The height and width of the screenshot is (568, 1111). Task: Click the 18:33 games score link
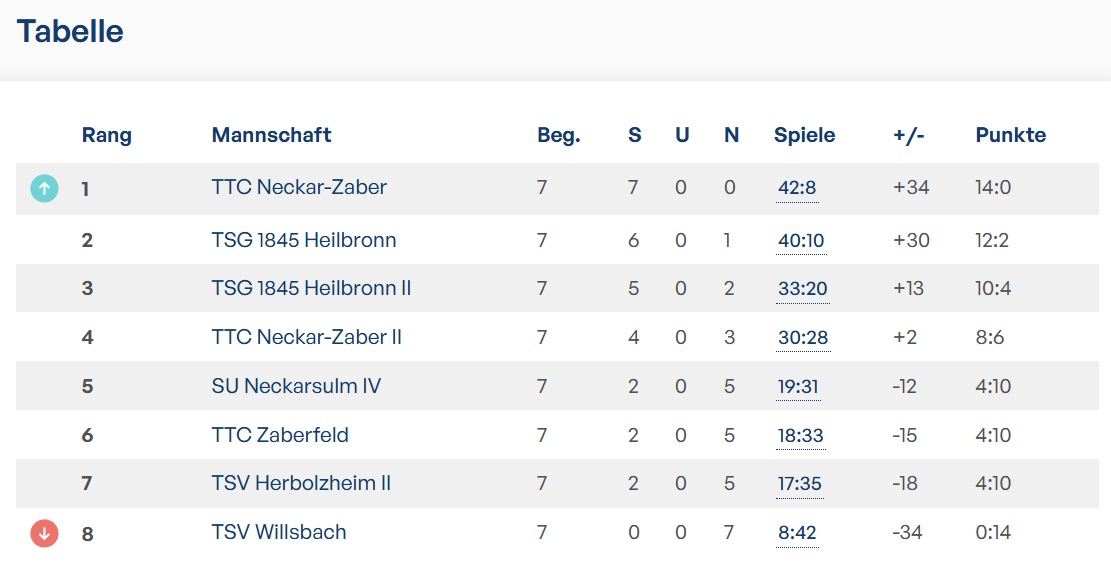(801, 436)
